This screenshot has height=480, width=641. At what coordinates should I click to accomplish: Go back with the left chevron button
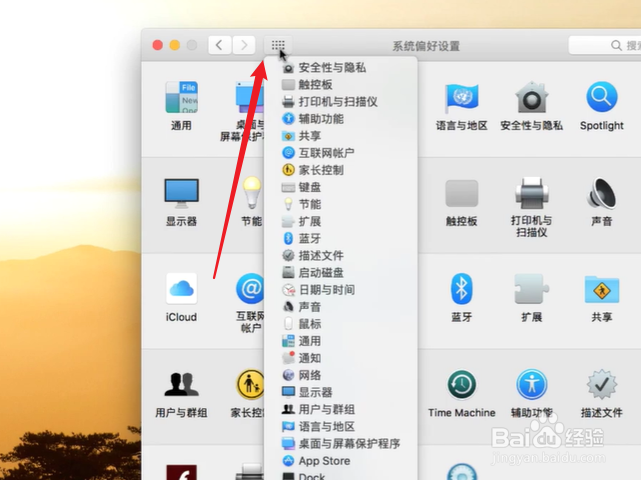pos(220,45)
